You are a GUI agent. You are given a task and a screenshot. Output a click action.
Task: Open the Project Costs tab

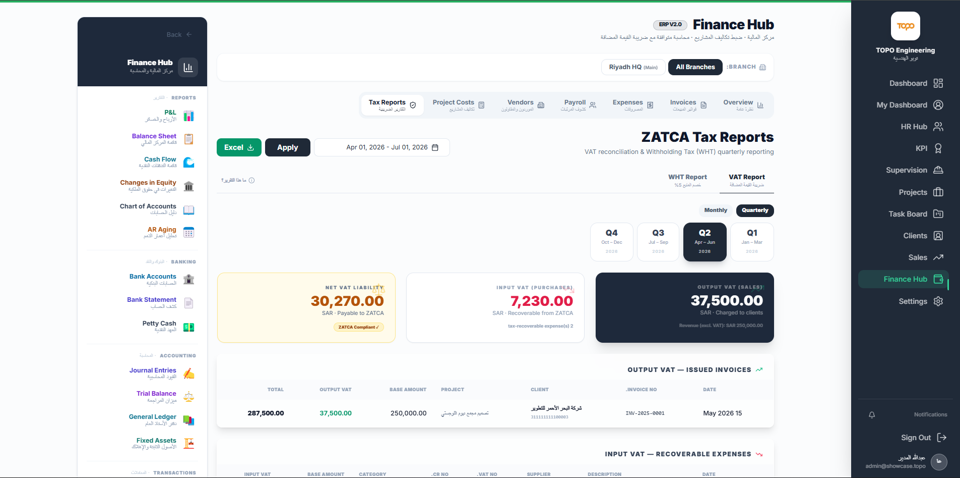coord(458,105)
